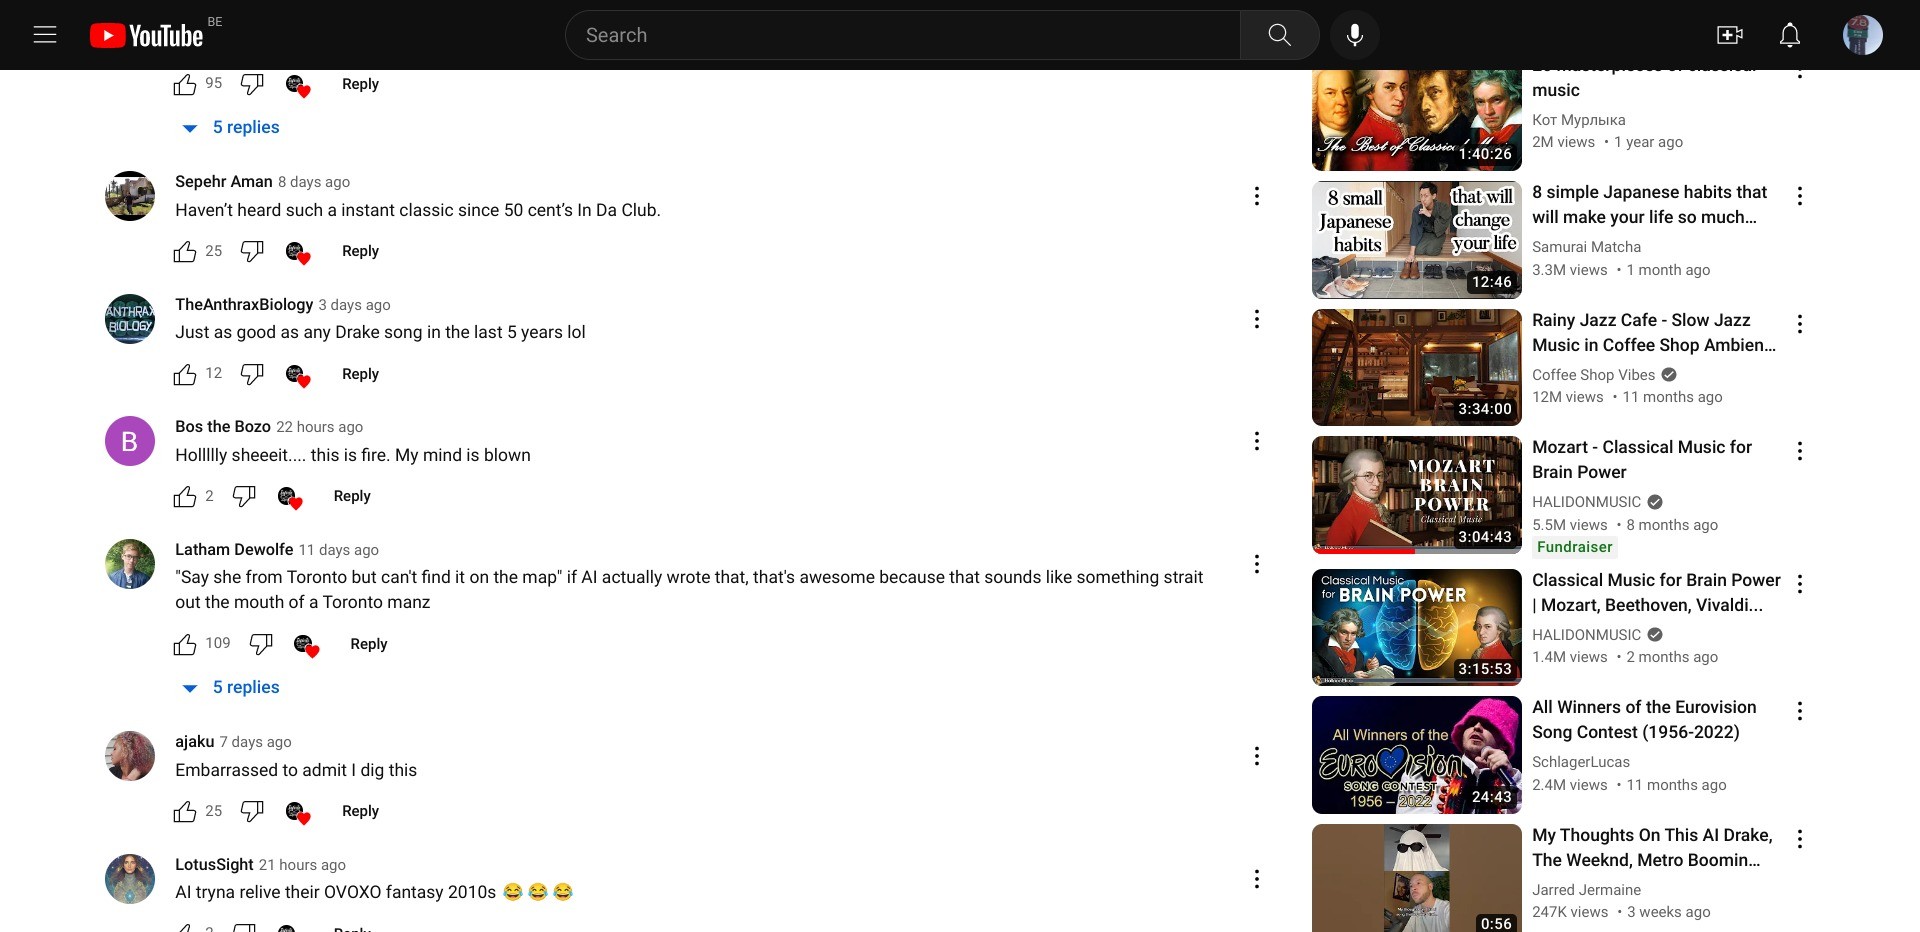Viewport: 1920px width, 932px height.
Task: Open the Best of Classics thumbnail
Action: click(x=1416, y=120)
